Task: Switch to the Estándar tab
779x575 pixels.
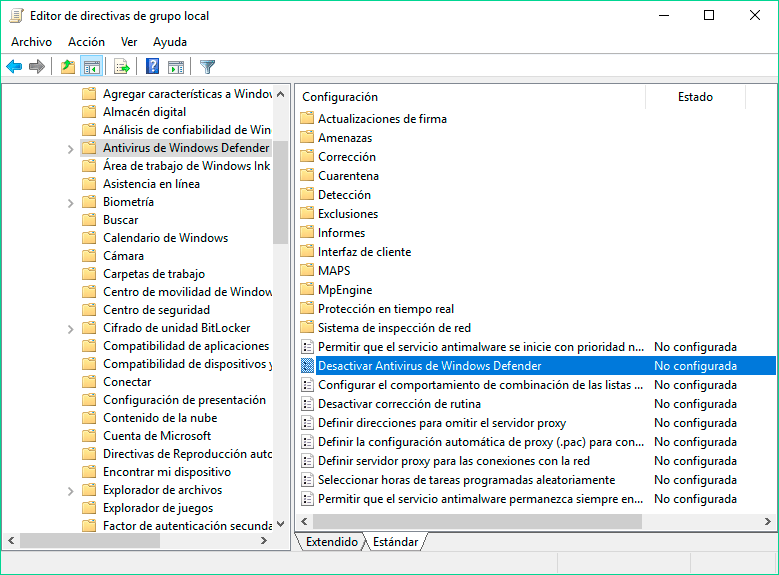Action: pos(395,542)
